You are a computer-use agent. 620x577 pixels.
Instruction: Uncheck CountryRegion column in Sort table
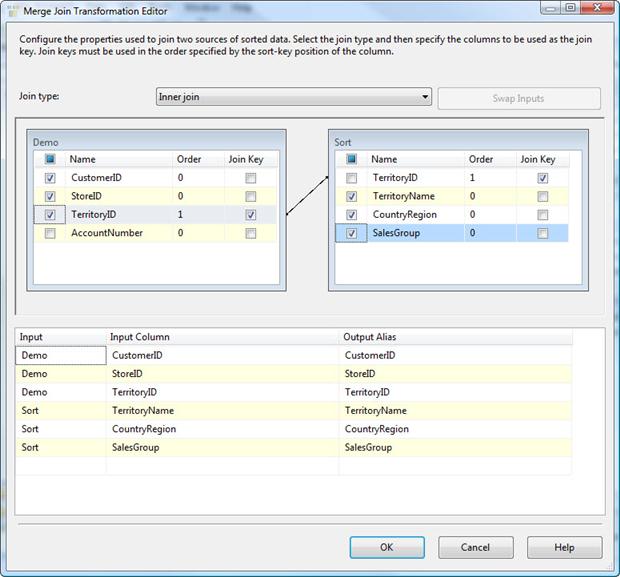[x=351, y=215]
